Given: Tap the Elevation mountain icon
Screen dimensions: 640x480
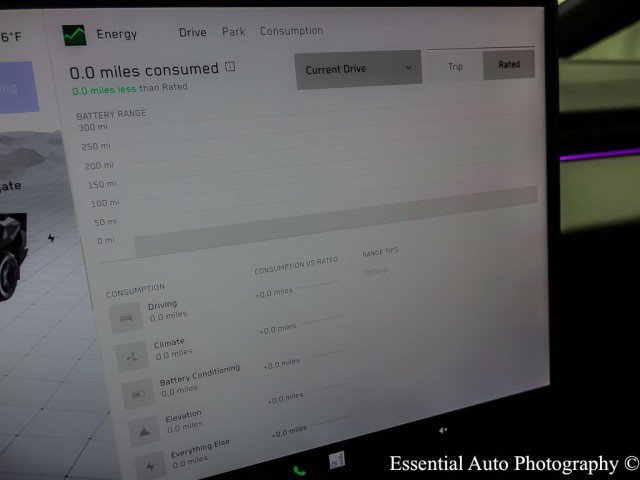Looking at the screenshot, I should click(x=144, y=431).
